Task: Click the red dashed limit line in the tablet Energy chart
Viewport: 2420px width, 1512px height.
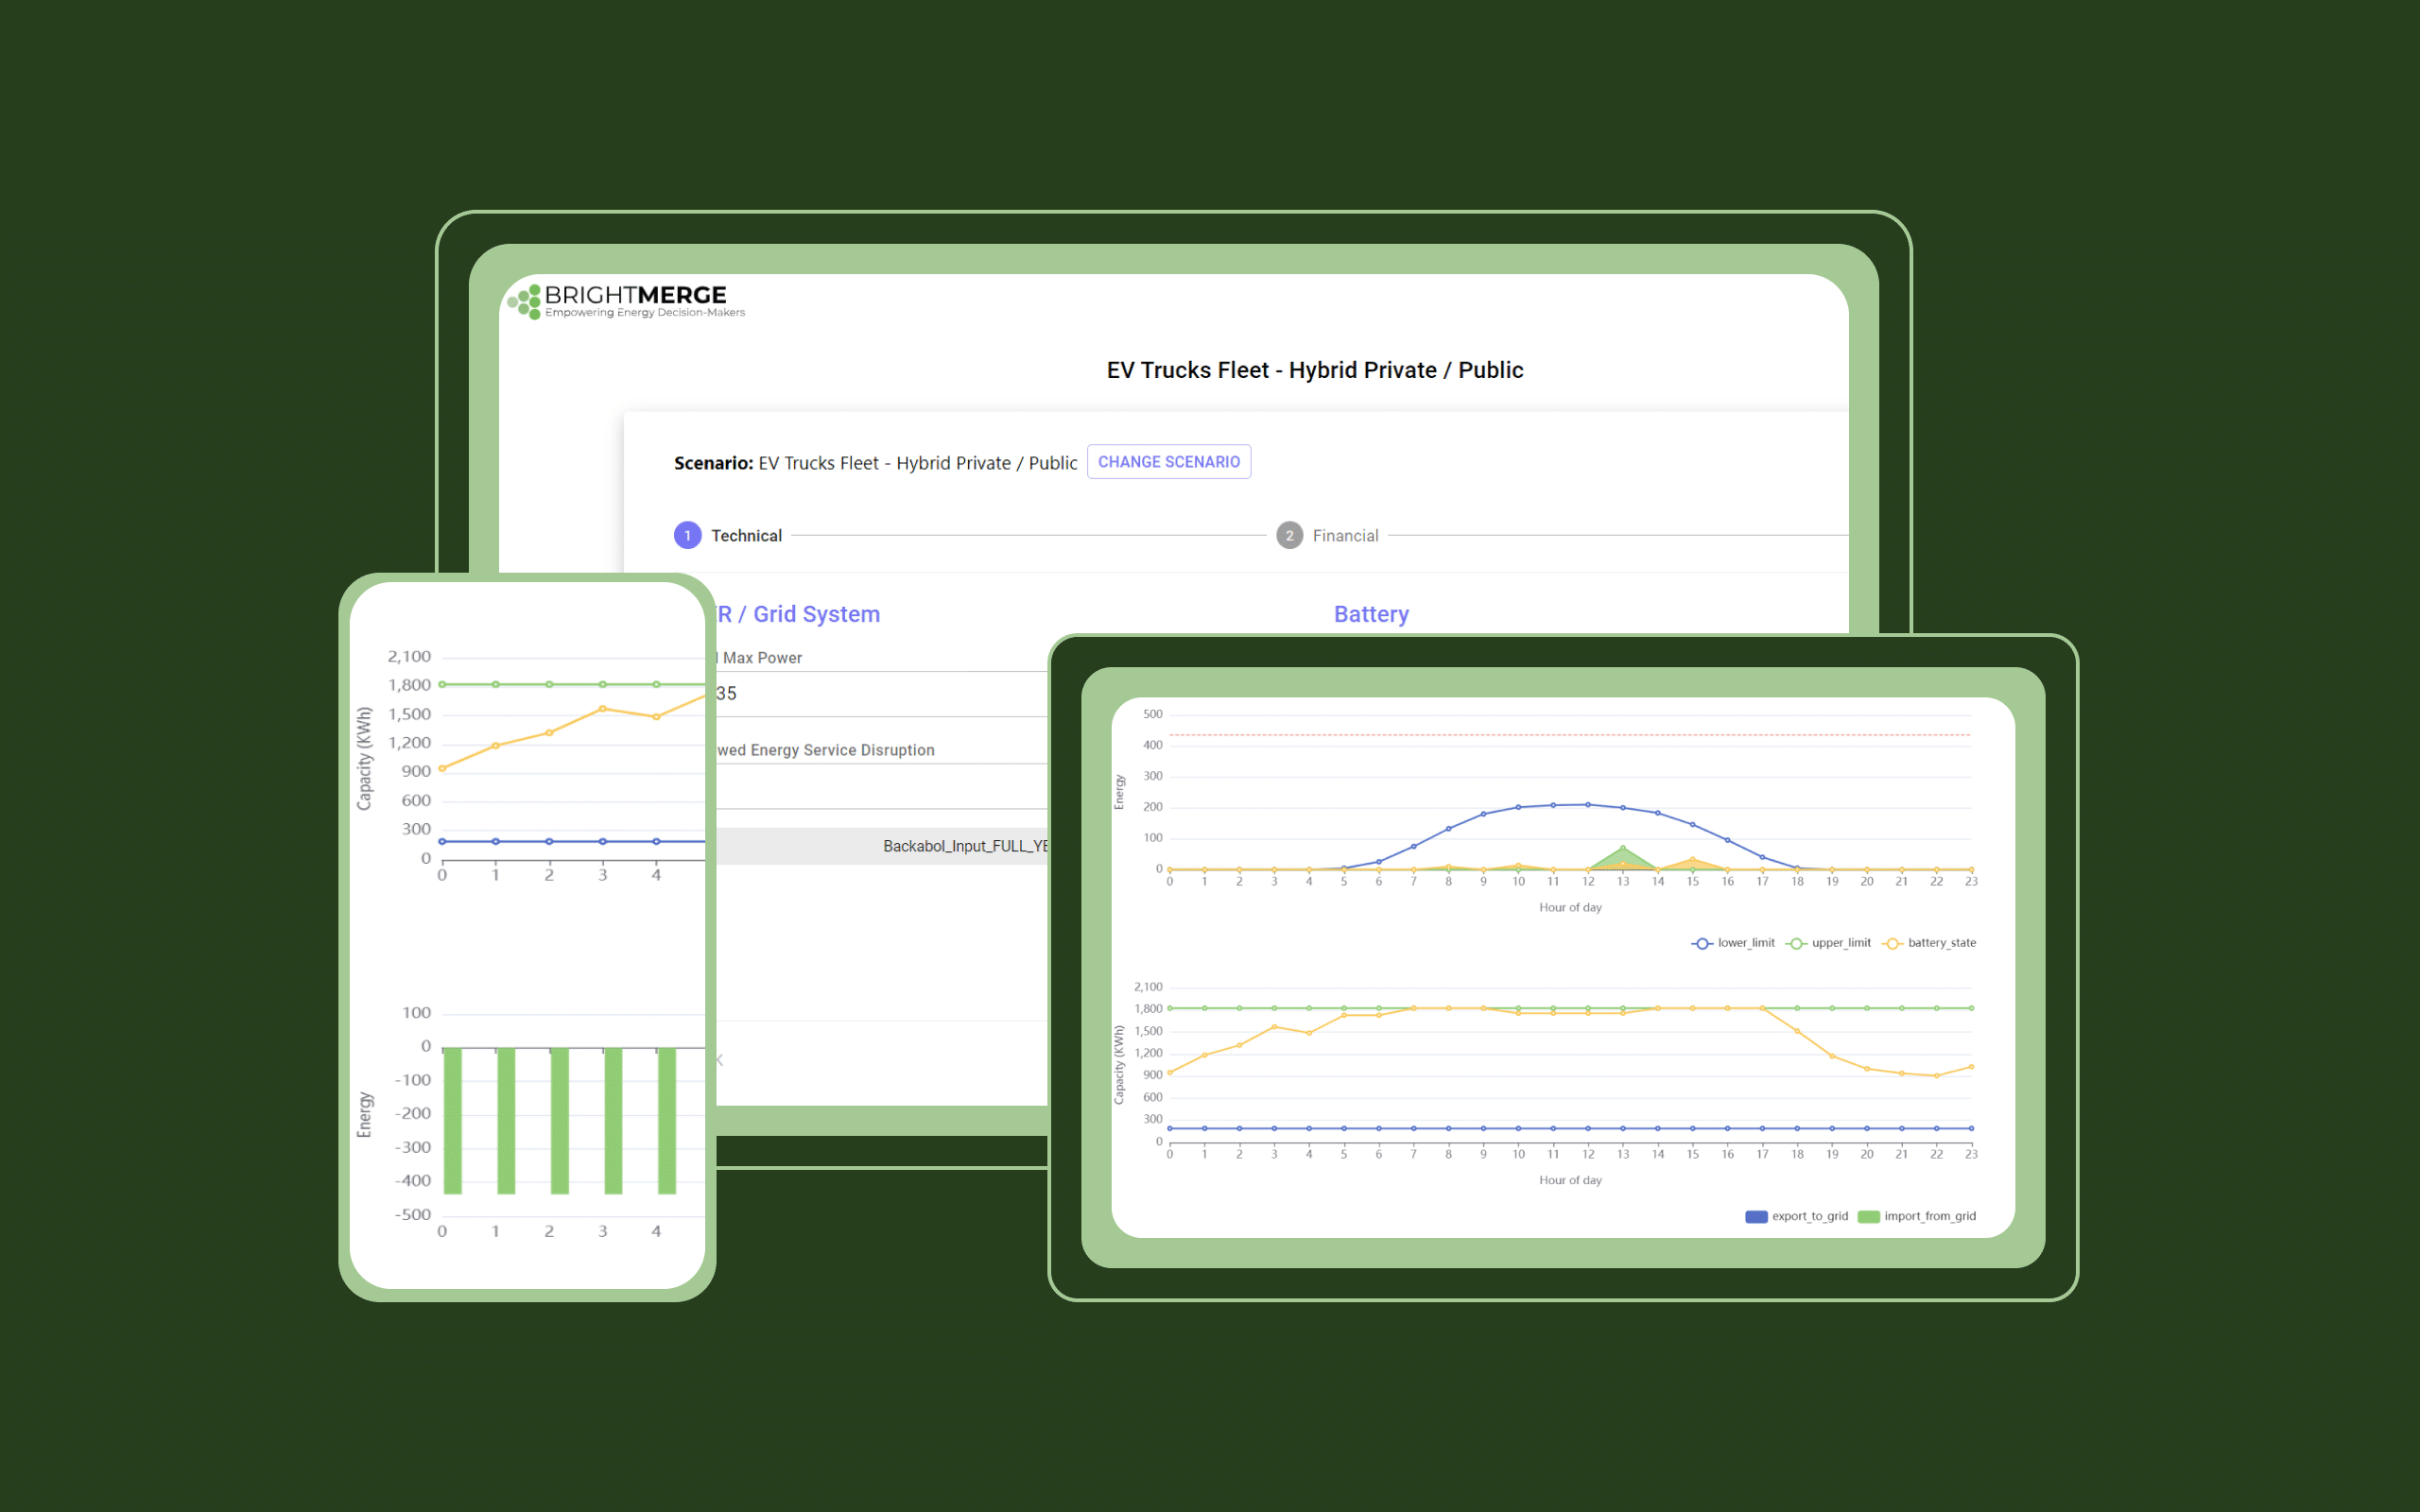Action: [1570, 735]
